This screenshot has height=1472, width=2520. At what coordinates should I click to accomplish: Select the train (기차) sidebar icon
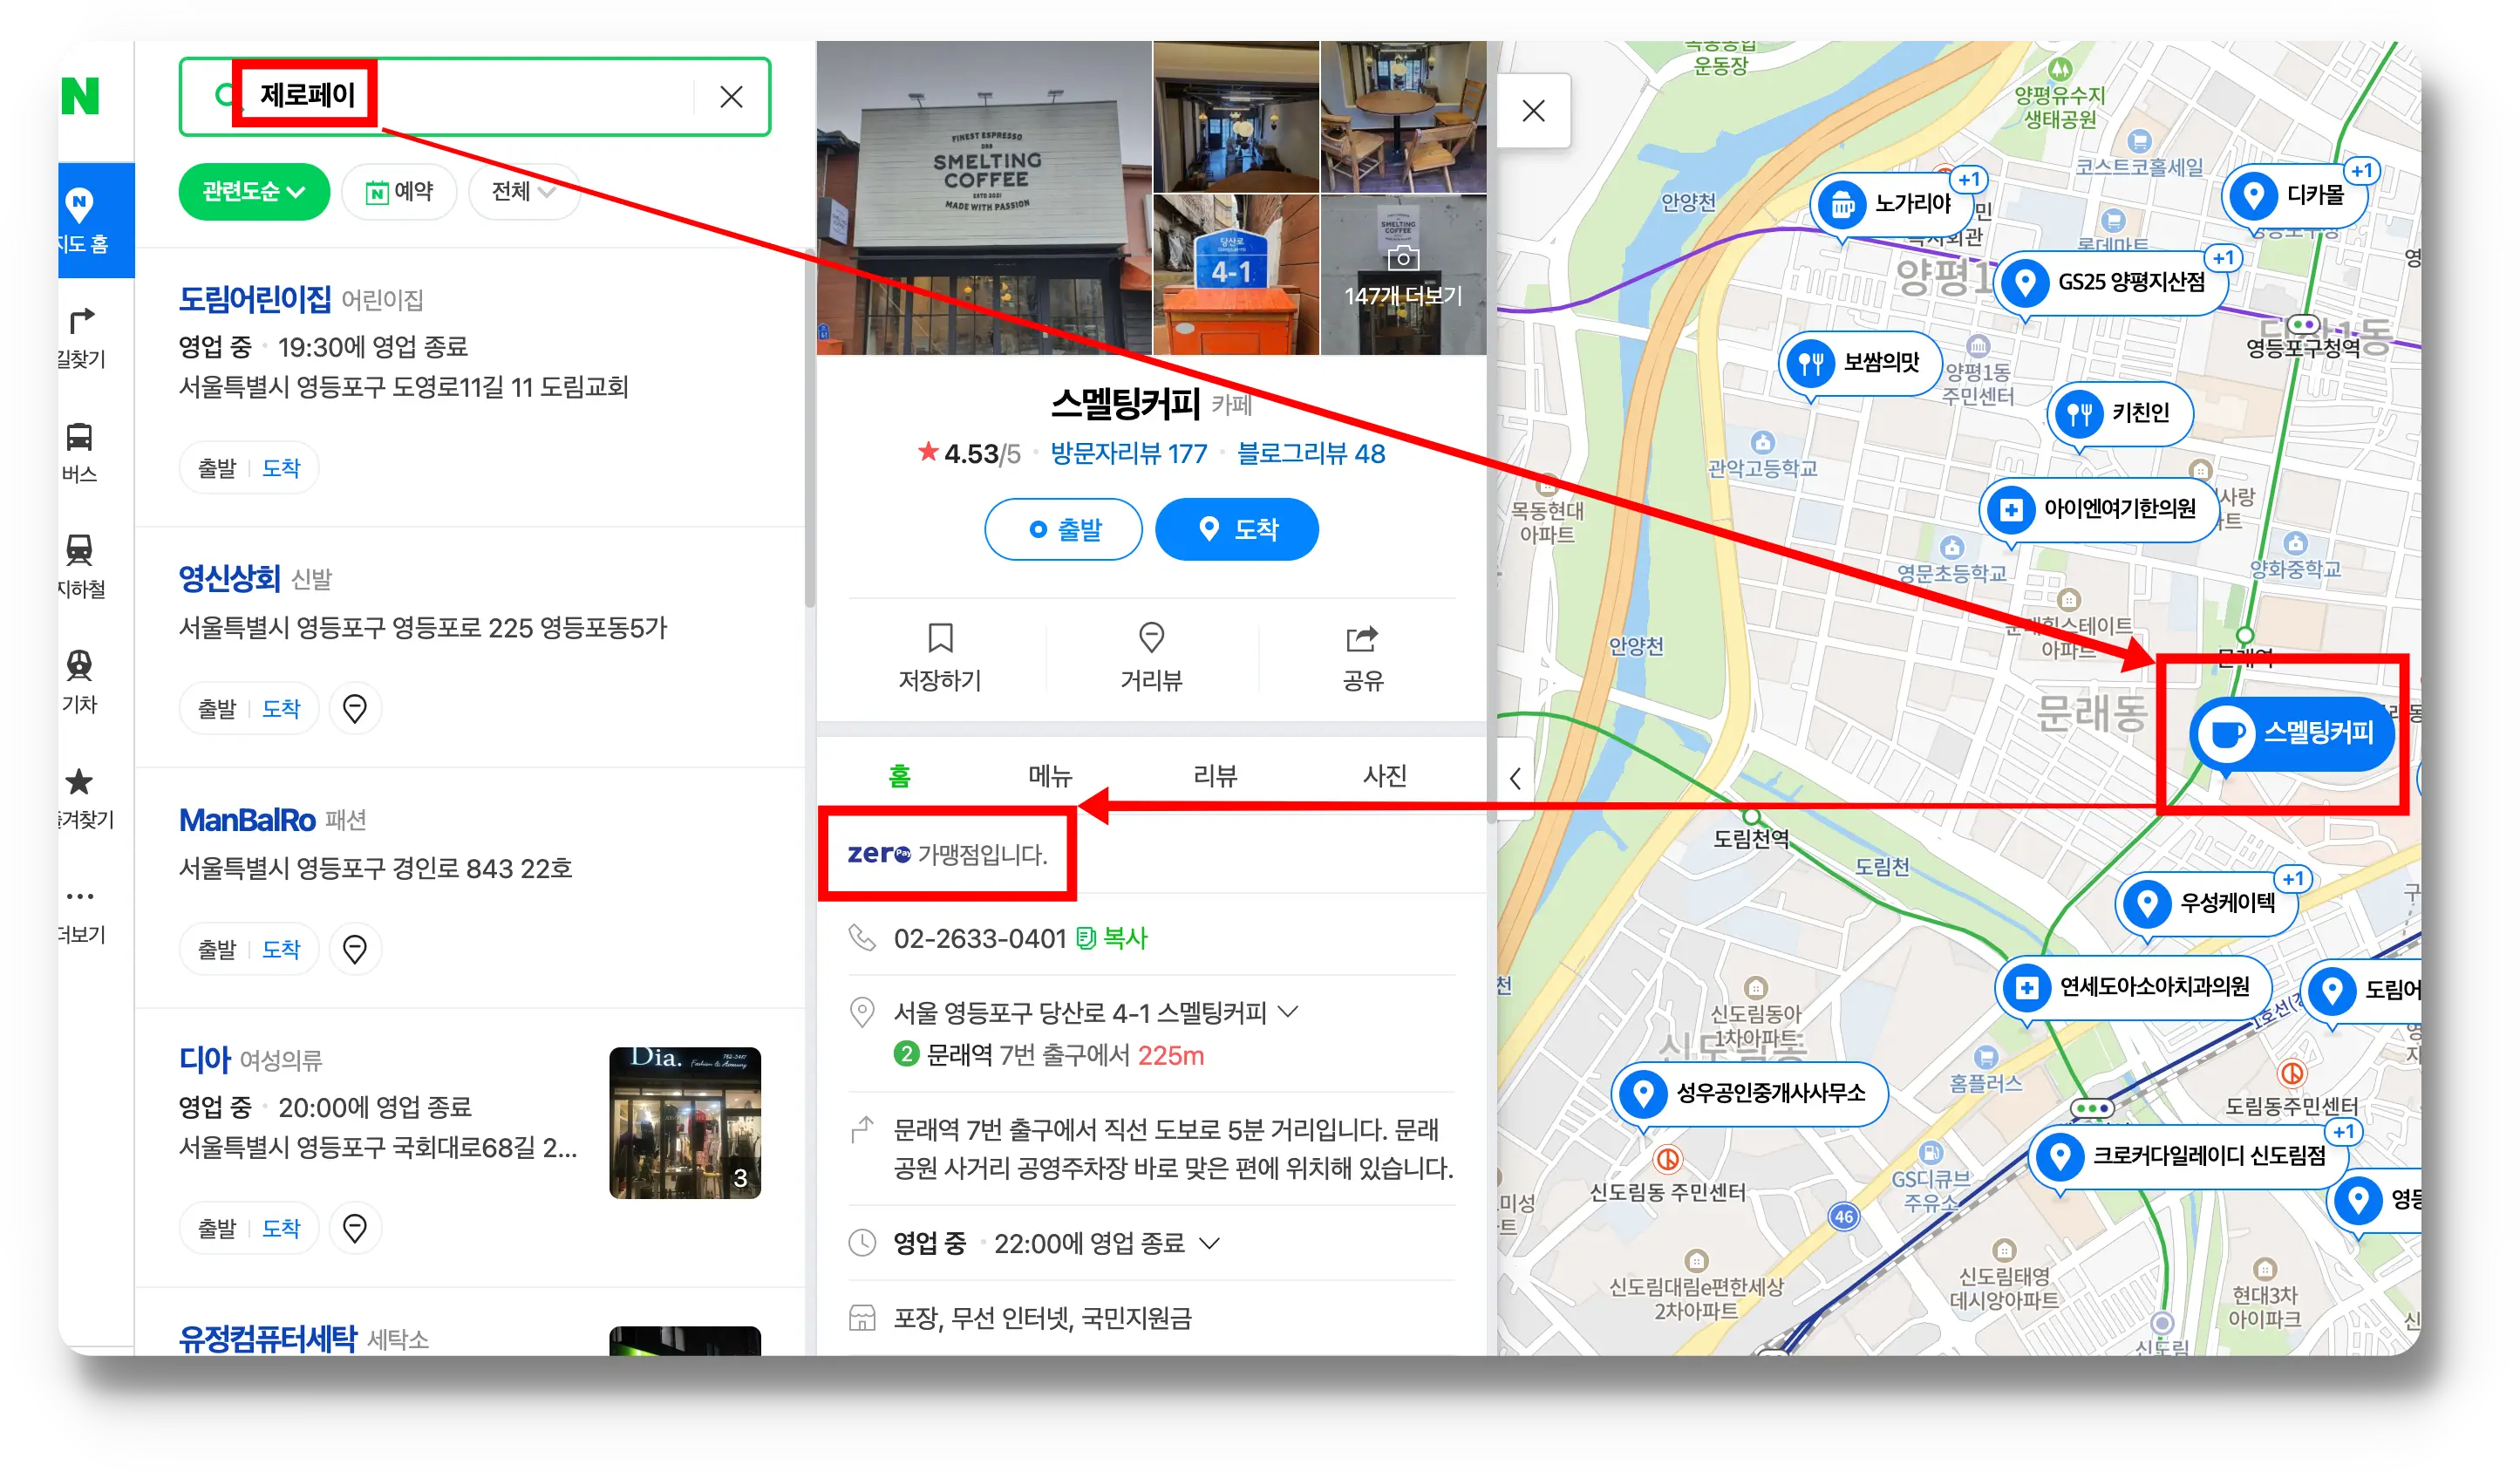coord(80,682)
